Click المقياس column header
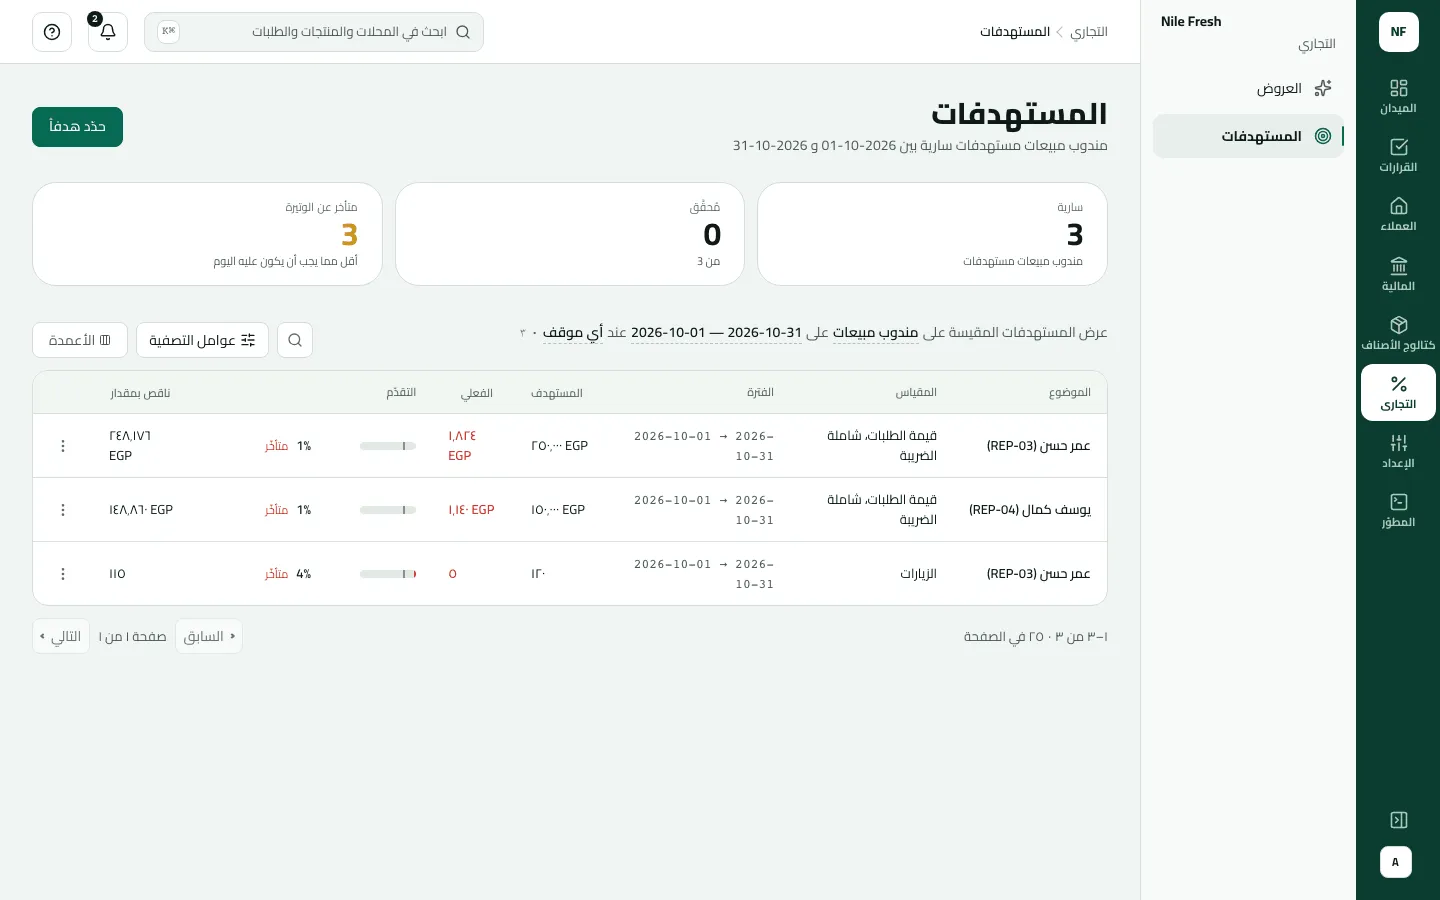 (x=916, y=393)
